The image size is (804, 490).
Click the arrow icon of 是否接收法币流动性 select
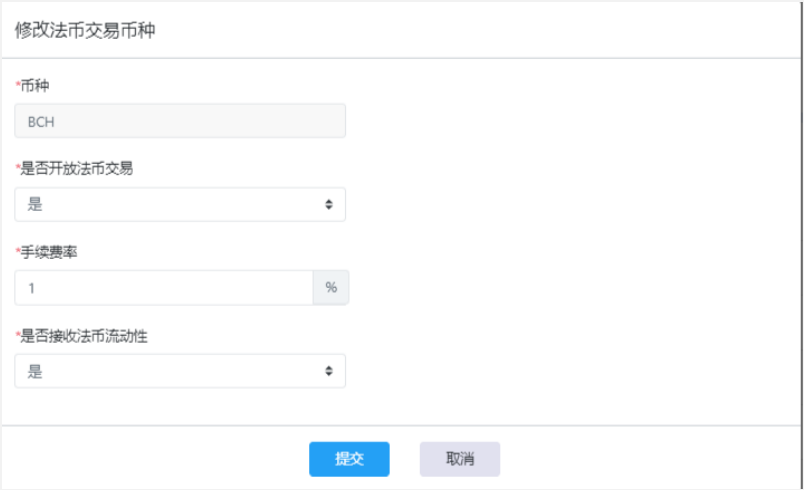pyautogui.click(x=329, y=371)
